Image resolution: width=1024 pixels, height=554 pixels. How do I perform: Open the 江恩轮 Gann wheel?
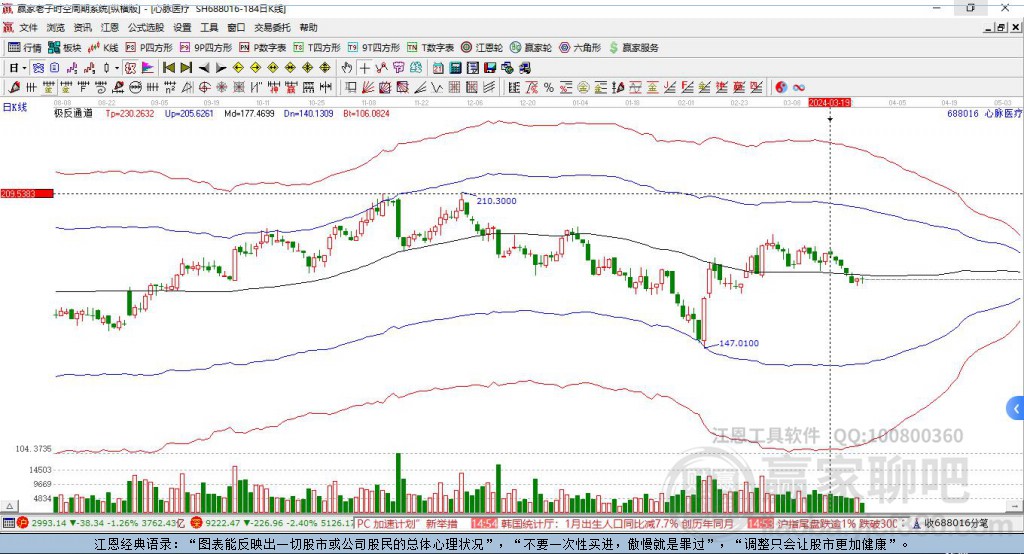point(482,48)
